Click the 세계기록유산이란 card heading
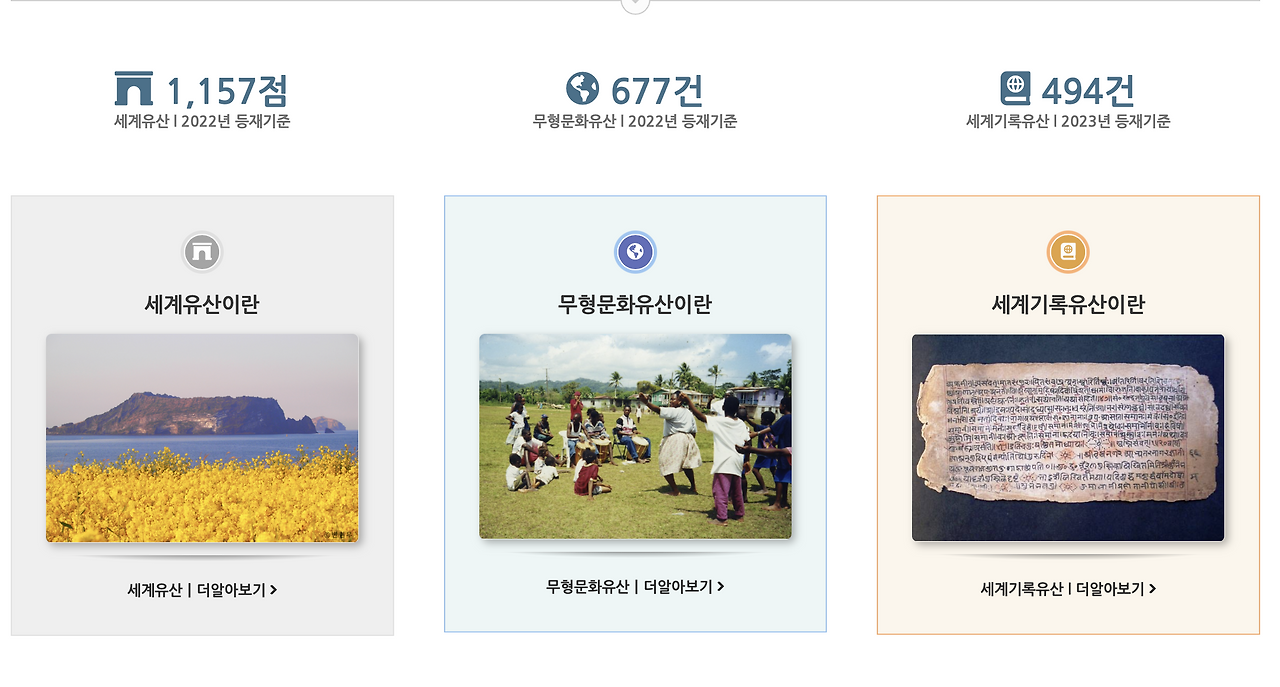 tap(1068, 305)
